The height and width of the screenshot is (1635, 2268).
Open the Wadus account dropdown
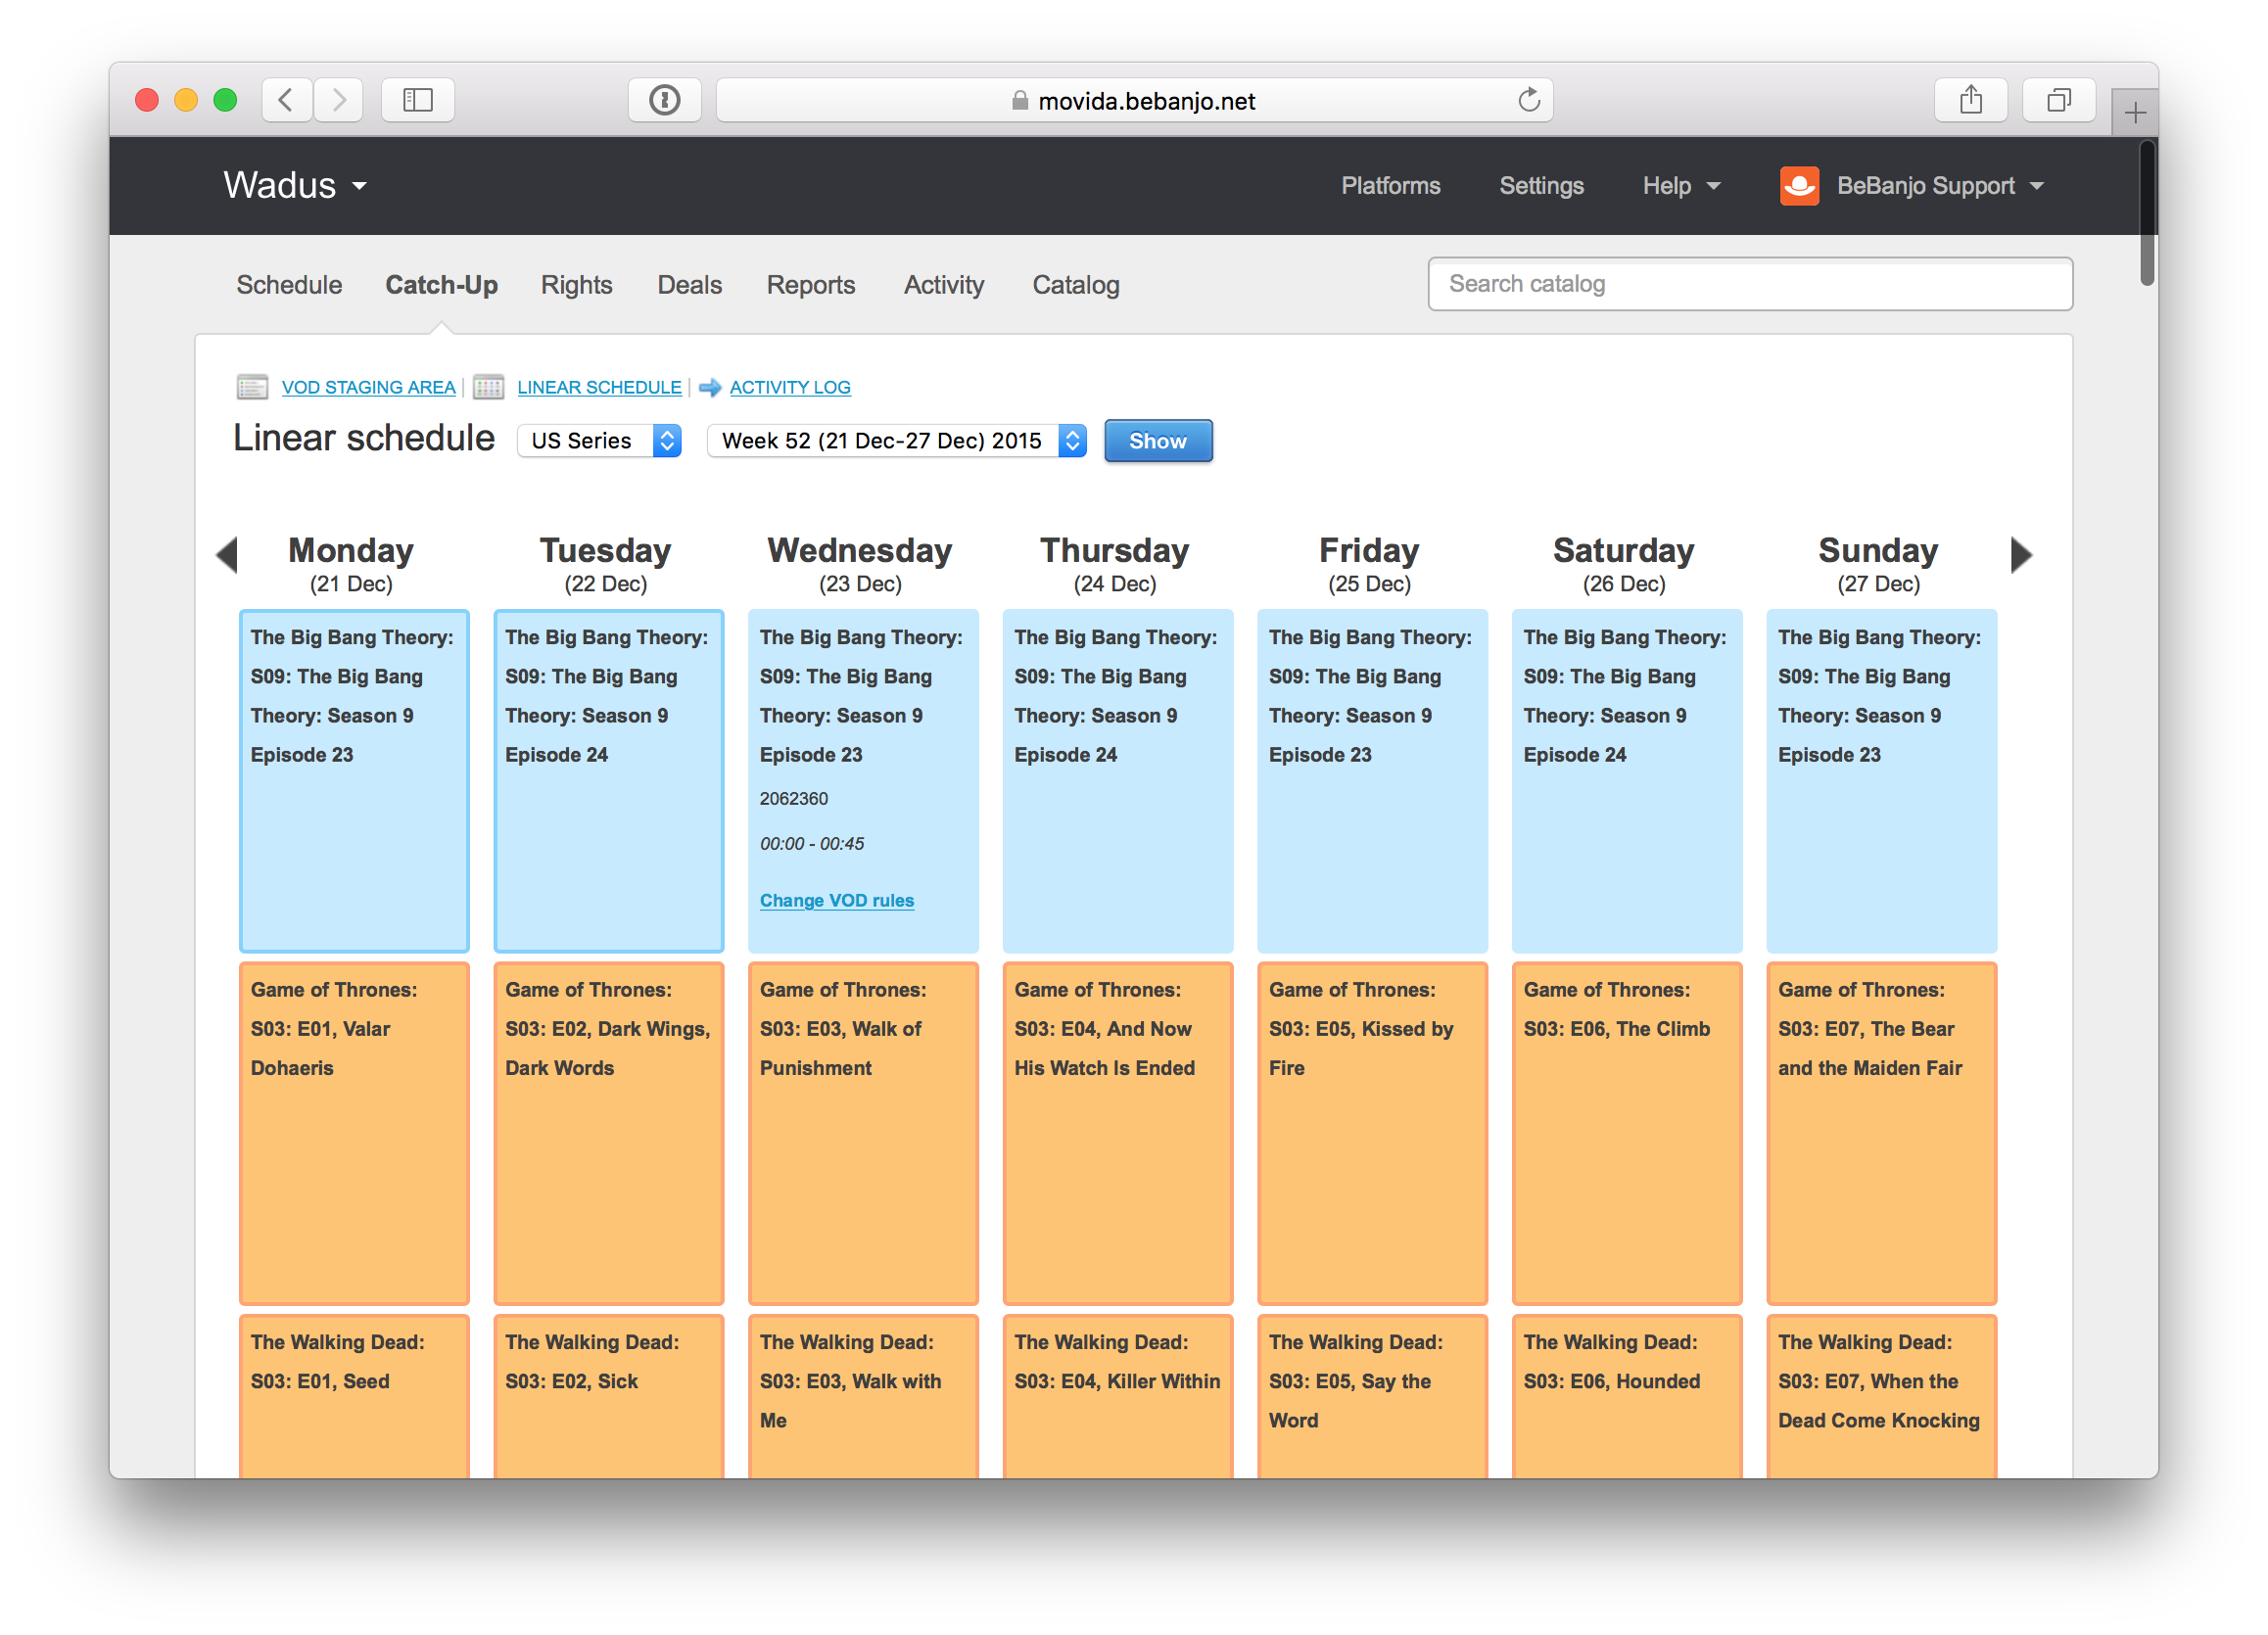click(295, 186)
